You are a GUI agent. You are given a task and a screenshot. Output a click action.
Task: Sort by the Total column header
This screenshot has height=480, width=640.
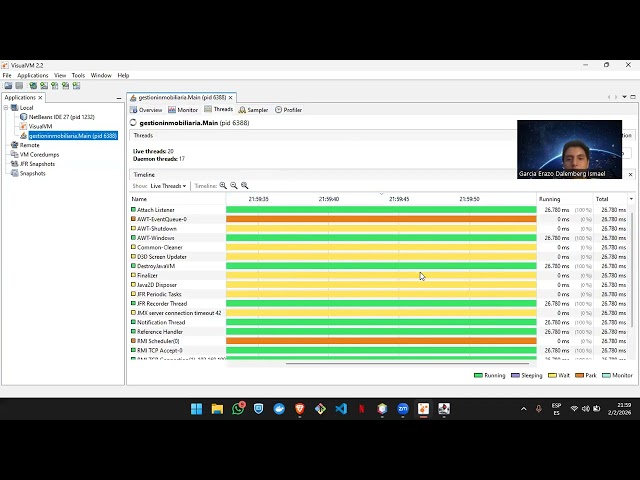[x=611, y=199]
